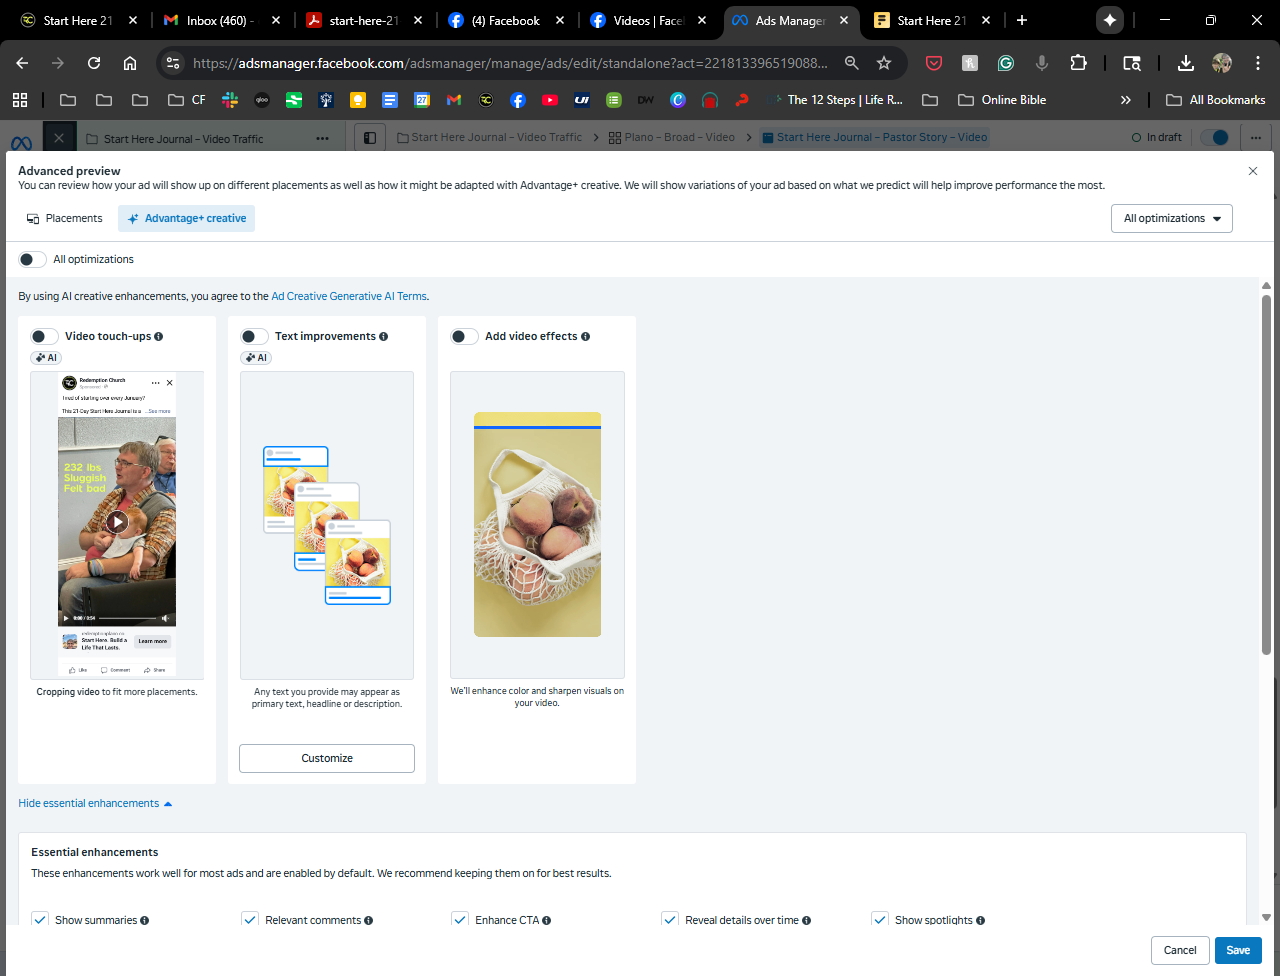The width and height of the screenshot is (1280, 976).
Task: Uncheck the Relevant comments checkbox
Action: pyautogui.click(x=250, y=919)
